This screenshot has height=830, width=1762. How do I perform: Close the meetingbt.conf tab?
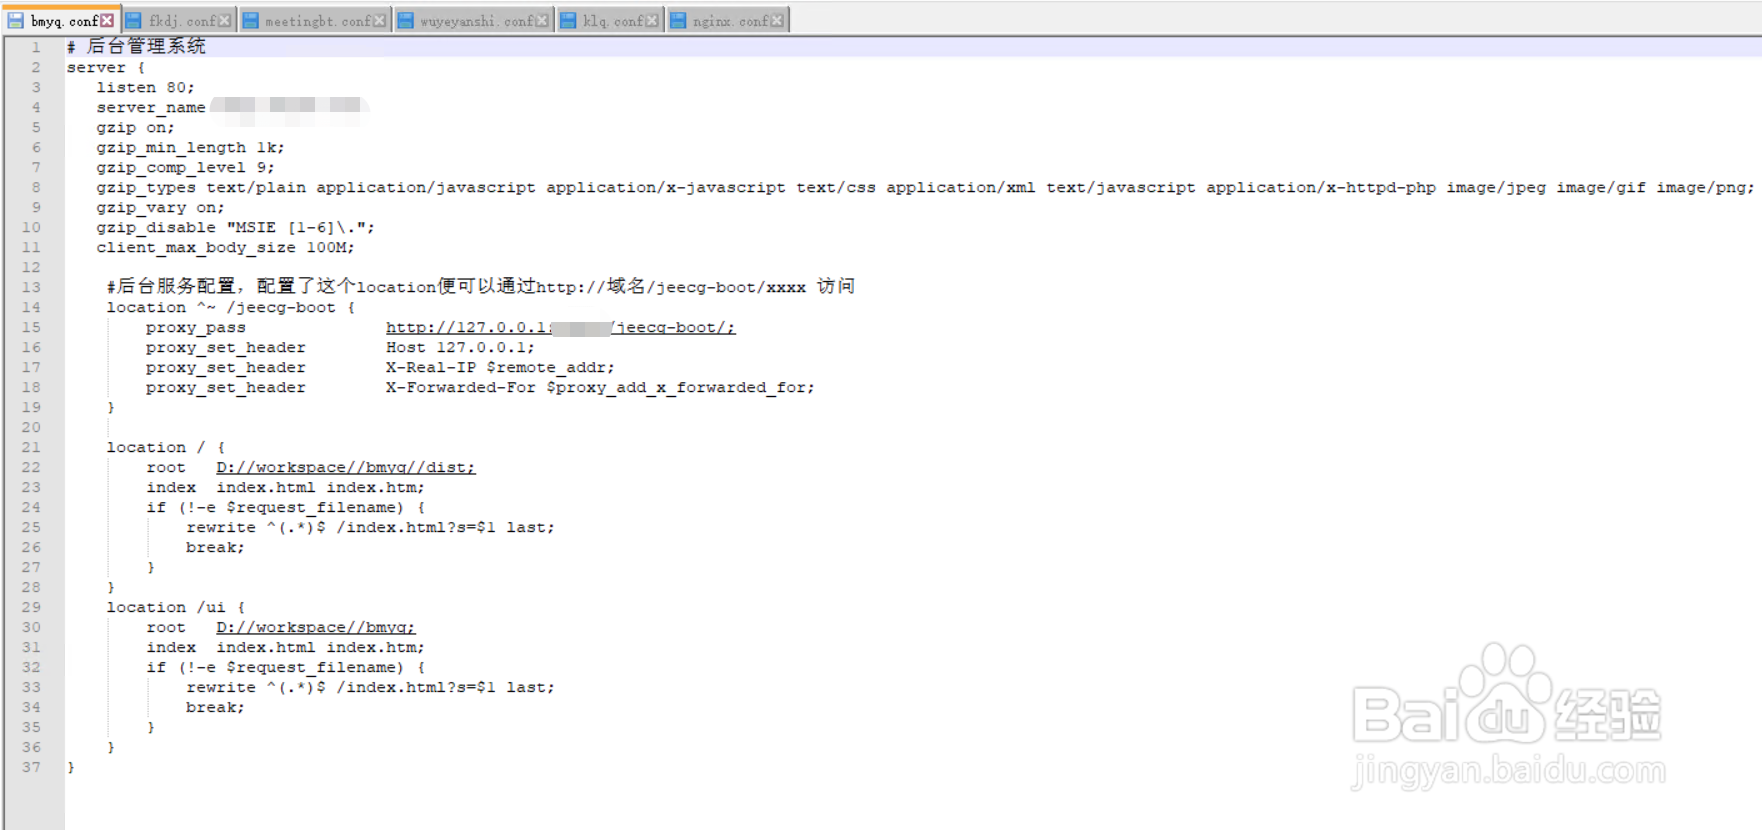point(379,20)
